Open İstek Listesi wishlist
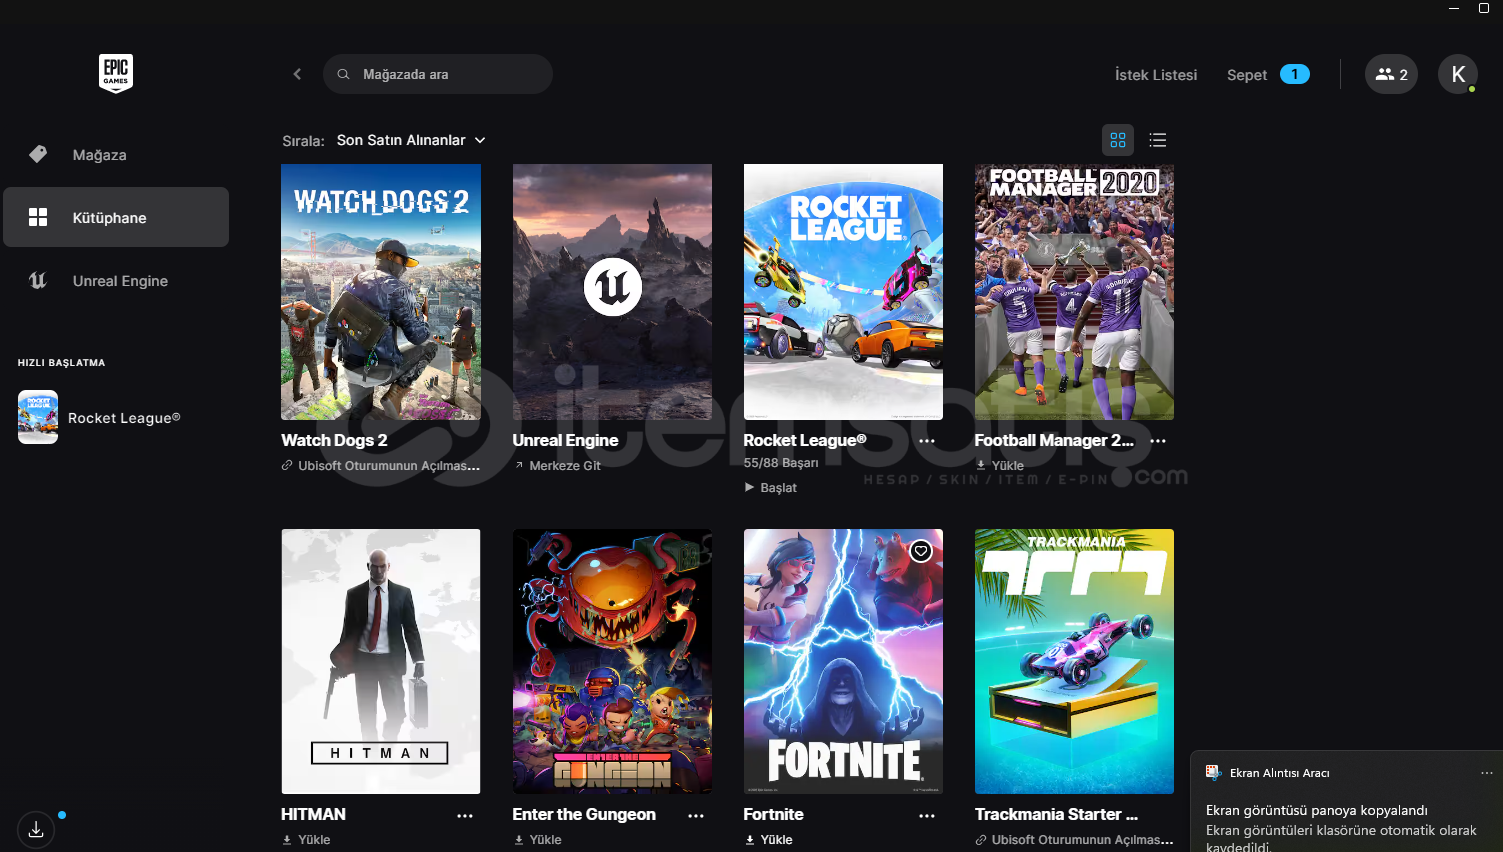Screen dimensions: 1503x852 [1156, 75]
